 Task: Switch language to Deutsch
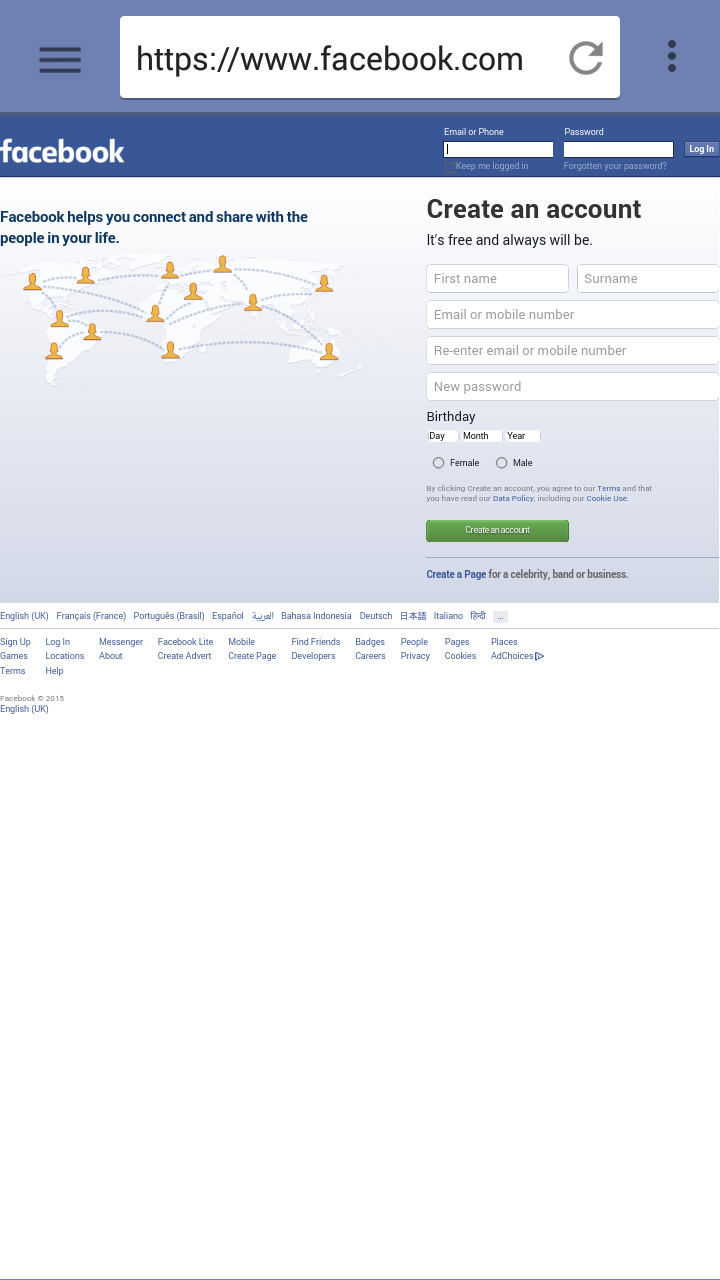pos(376,616)
